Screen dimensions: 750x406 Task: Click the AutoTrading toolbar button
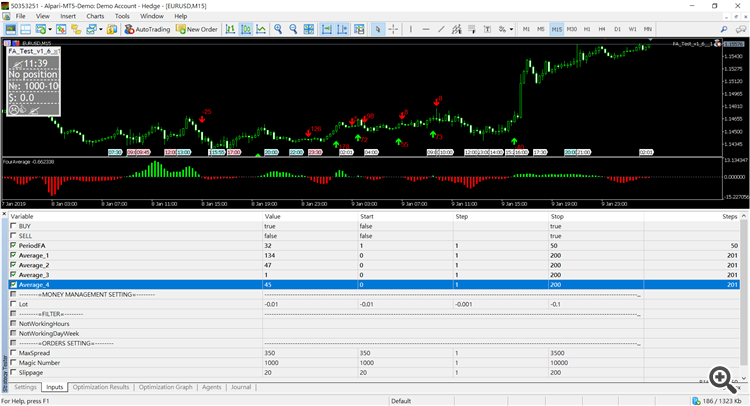[146, 29]
